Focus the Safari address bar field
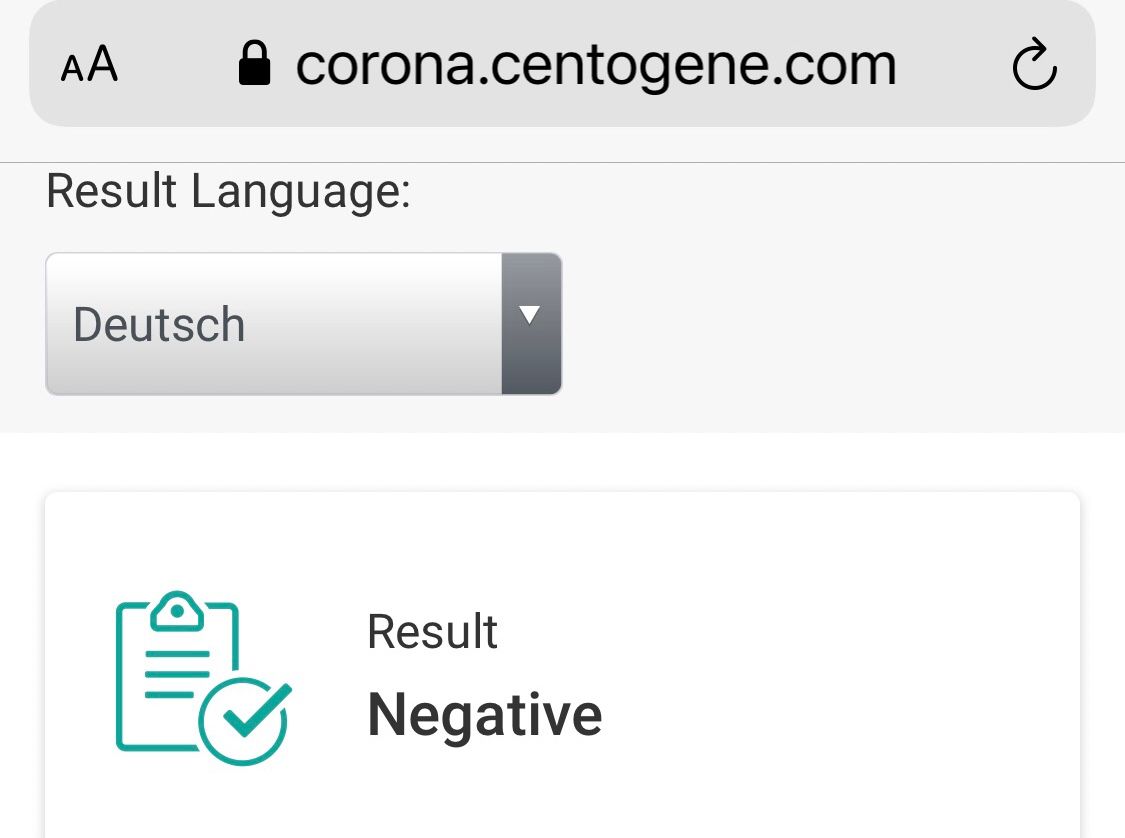Screen dimensions: 1125x838 point(562,64)
